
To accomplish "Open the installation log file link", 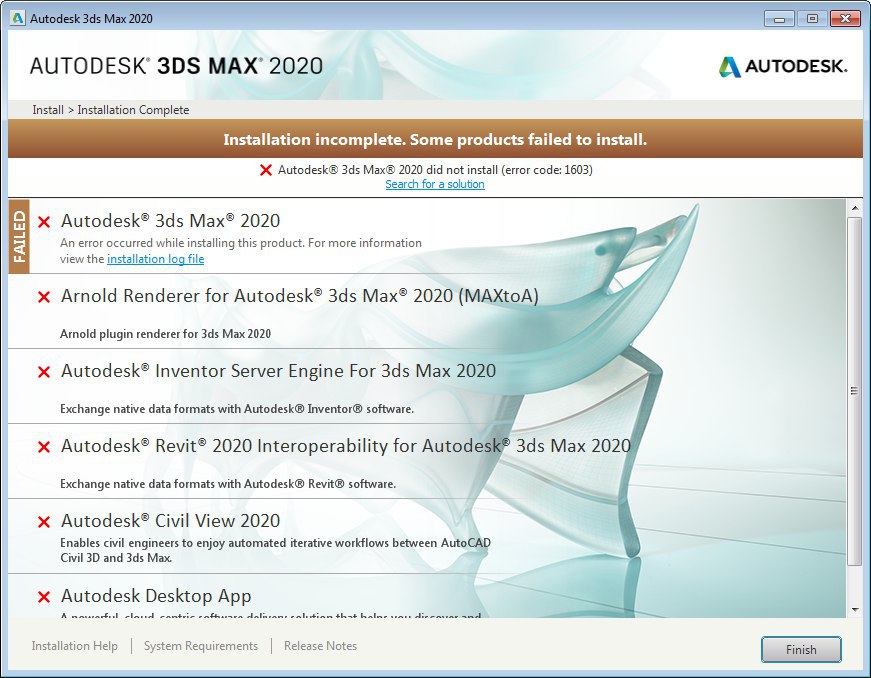I will [156, 259].
